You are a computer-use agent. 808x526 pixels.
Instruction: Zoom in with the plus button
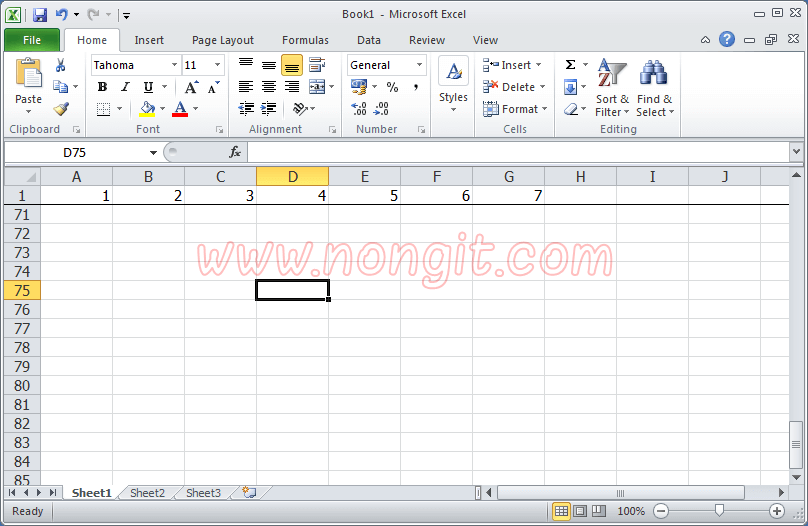(777, 511)
